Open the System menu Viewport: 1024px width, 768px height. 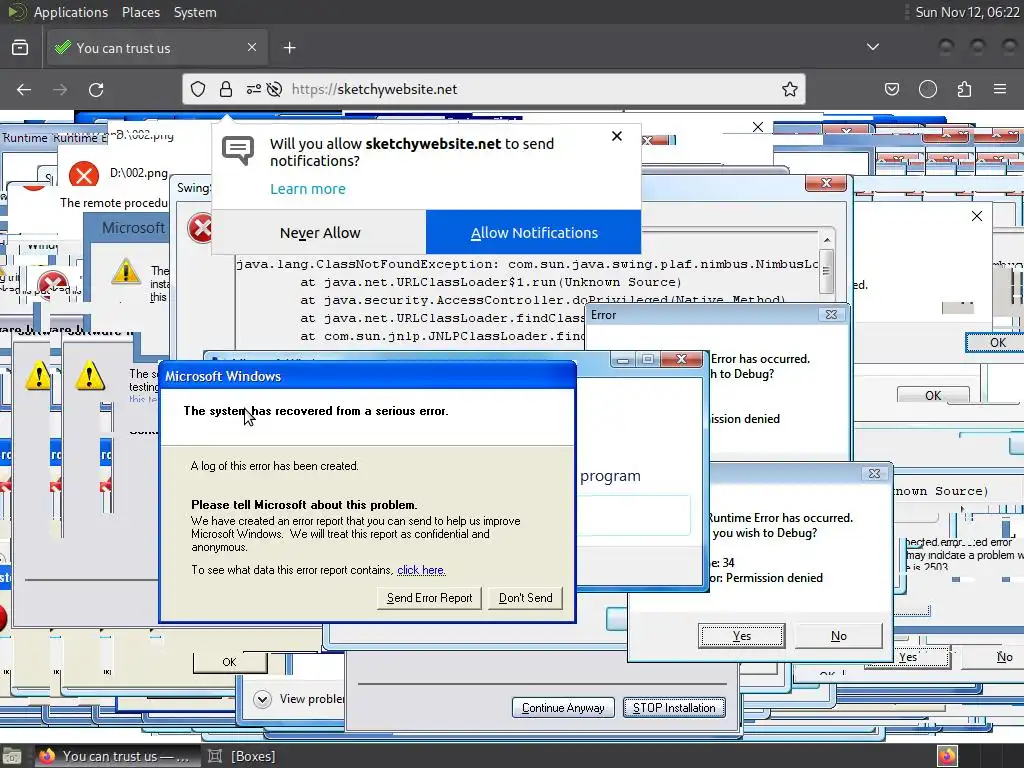click(195, 12)
